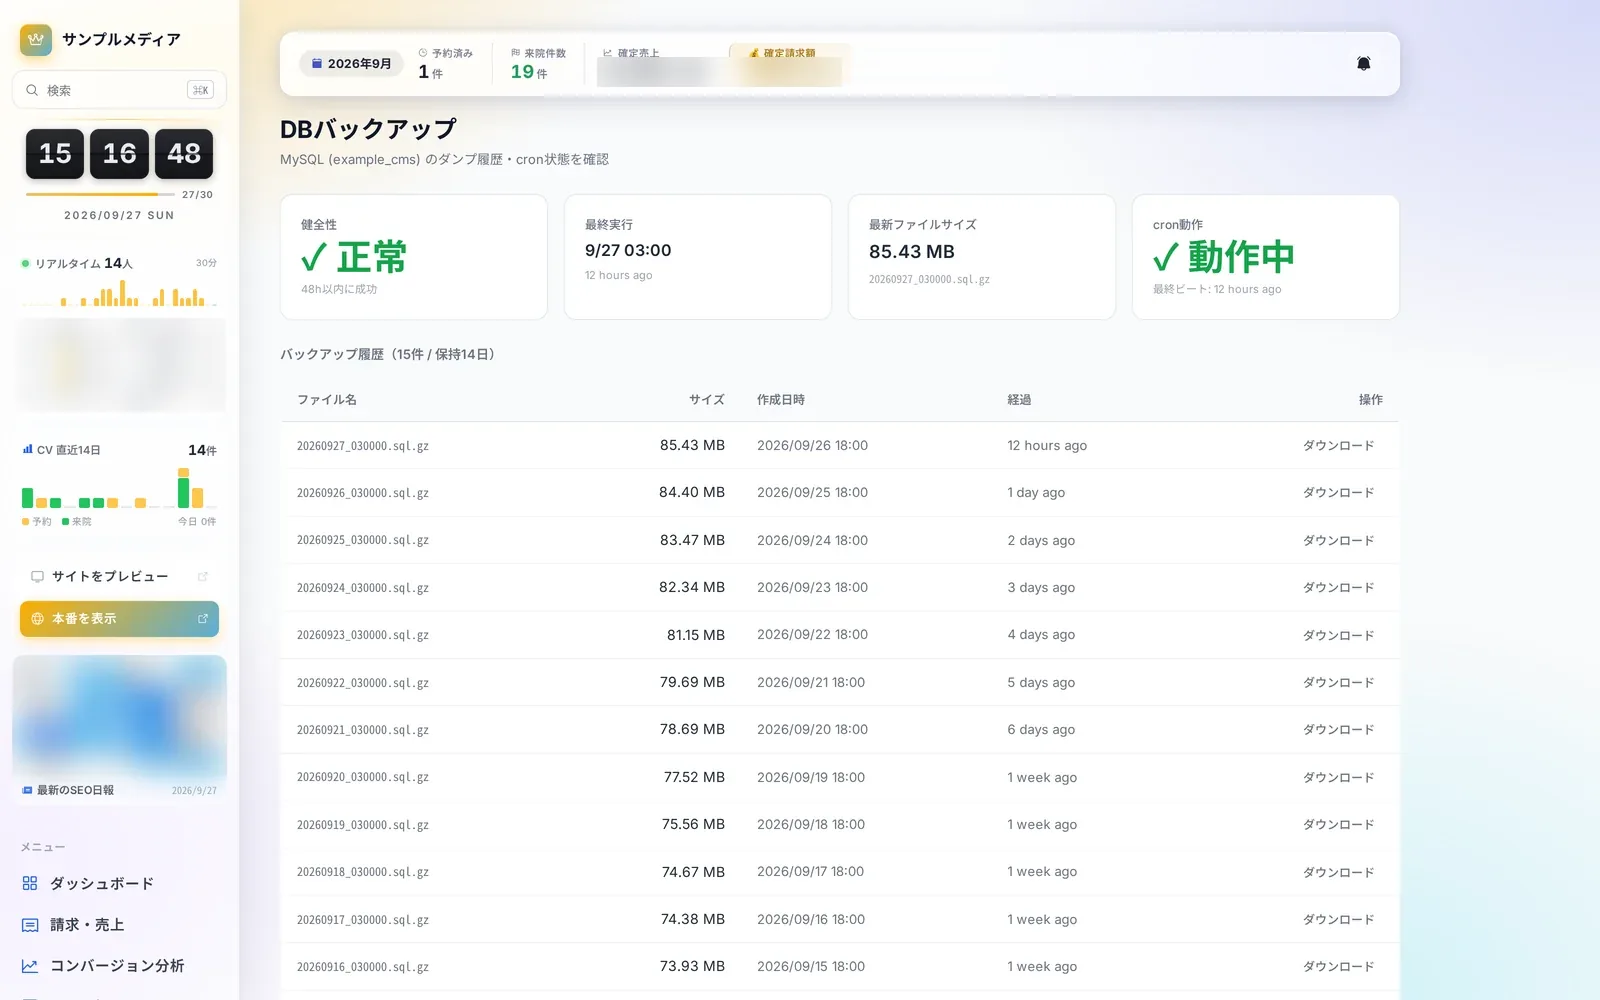1600x1000 pixels.
Task: Click the ファイル名 column header
Action: click(327, 399)
